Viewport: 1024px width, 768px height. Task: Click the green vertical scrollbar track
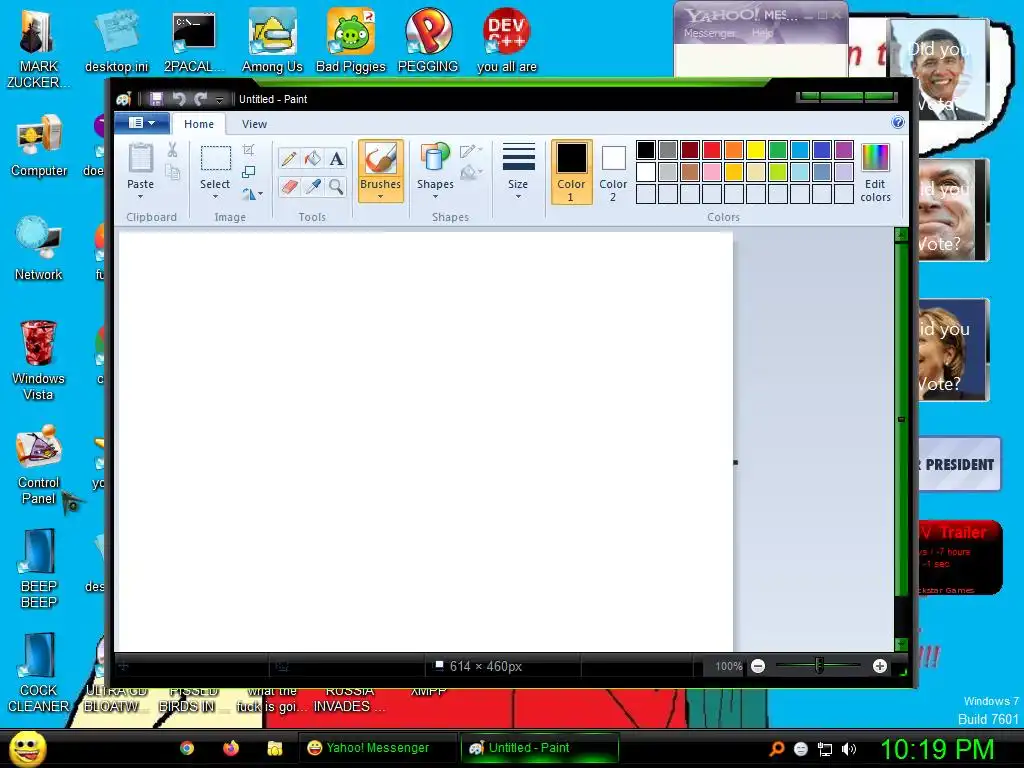tap(901, 419)
